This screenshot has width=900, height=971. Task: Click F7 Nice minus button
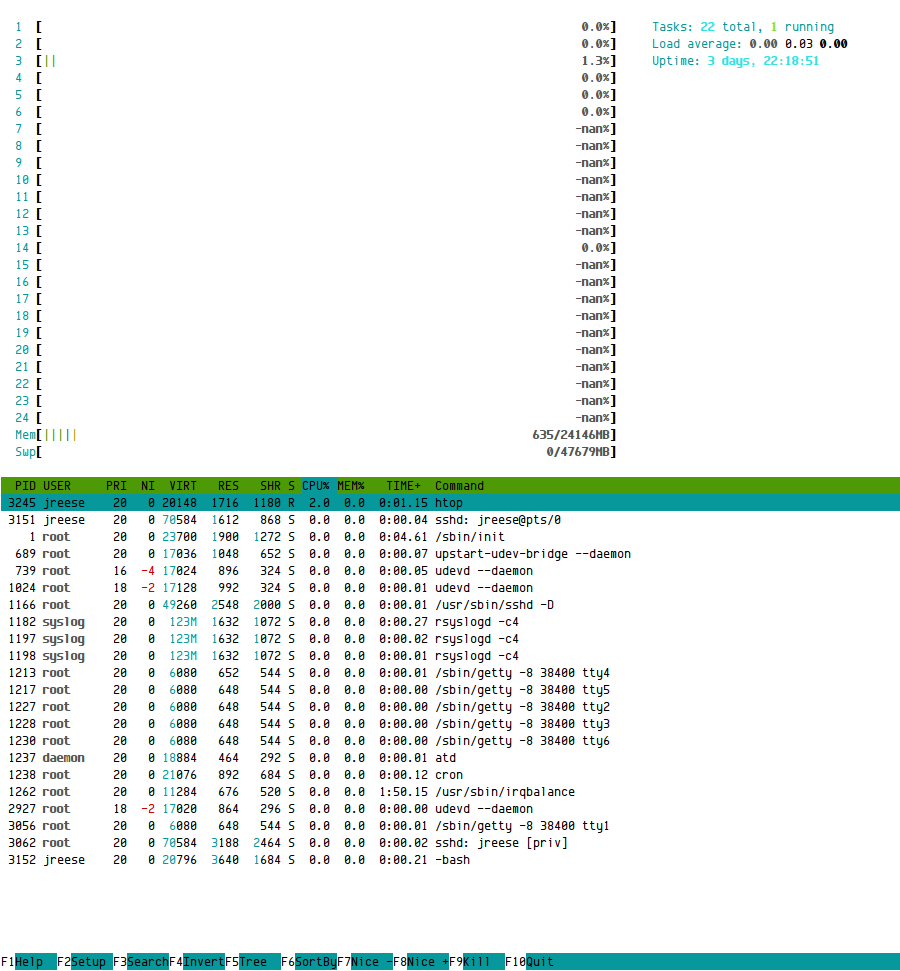365,962
